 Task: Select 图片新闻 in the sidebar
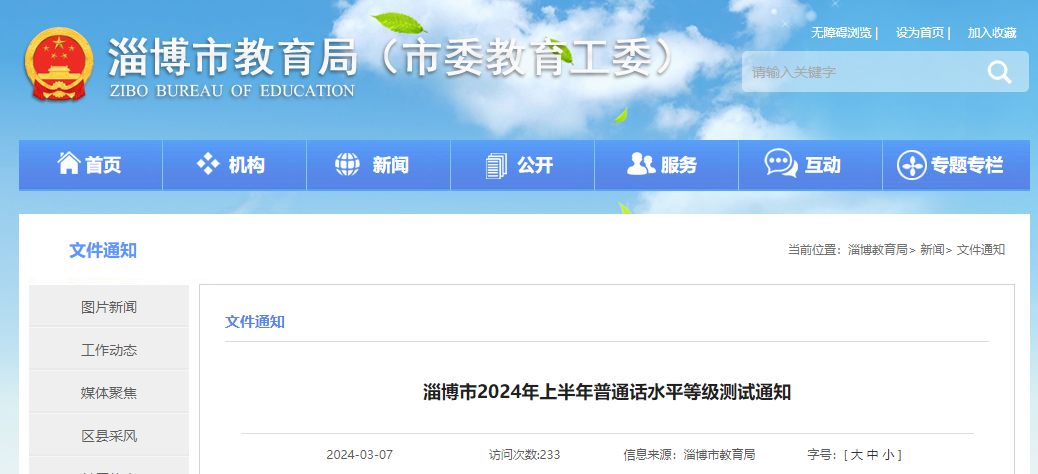109,307
